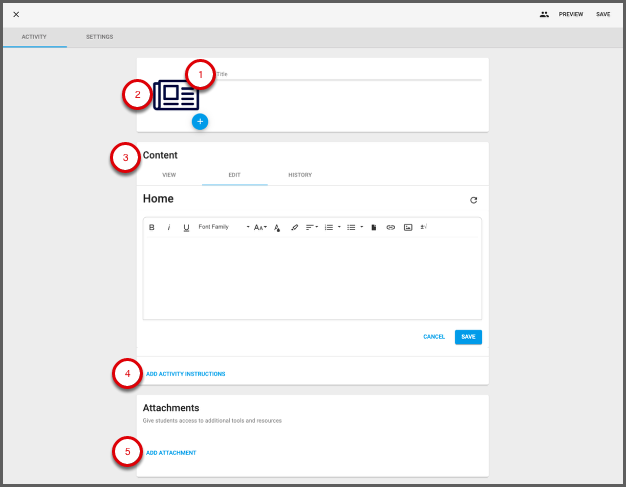Click the highlighter pen icon
The image size is (626, 487).
click(x=294, y=227)
